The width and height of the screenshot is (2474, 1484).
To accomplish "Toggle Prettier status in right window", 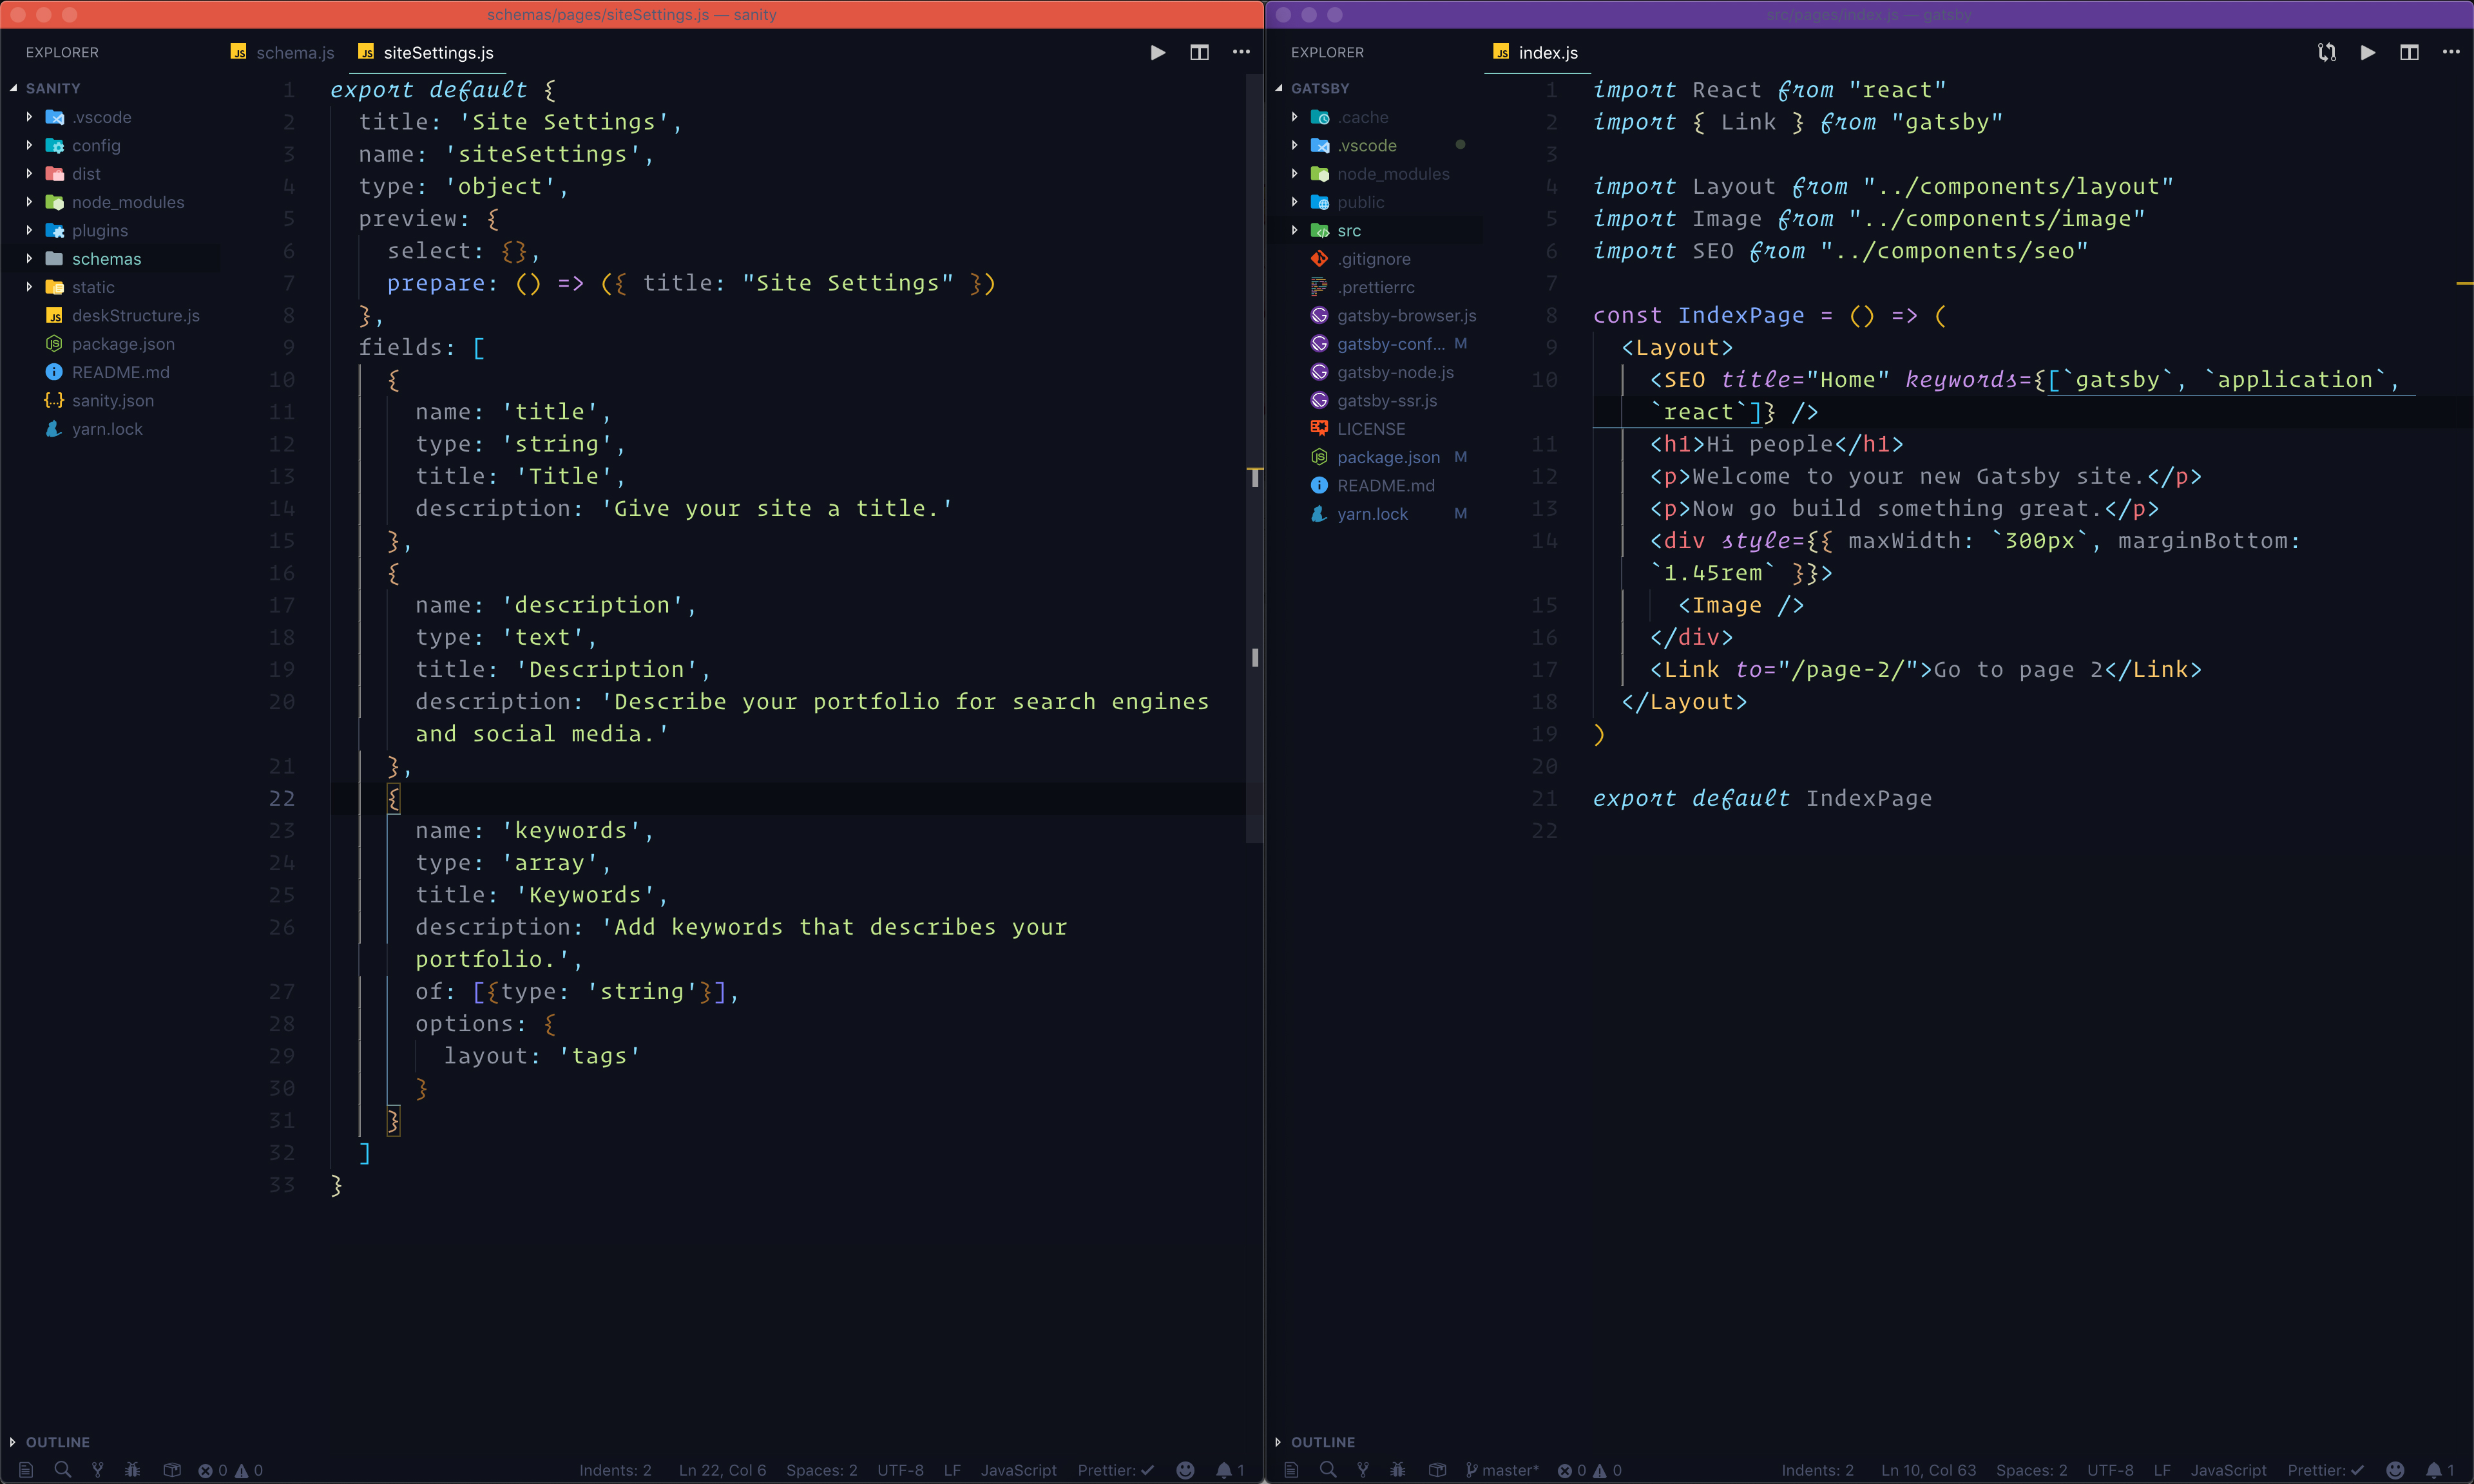I will 2325,1469.
